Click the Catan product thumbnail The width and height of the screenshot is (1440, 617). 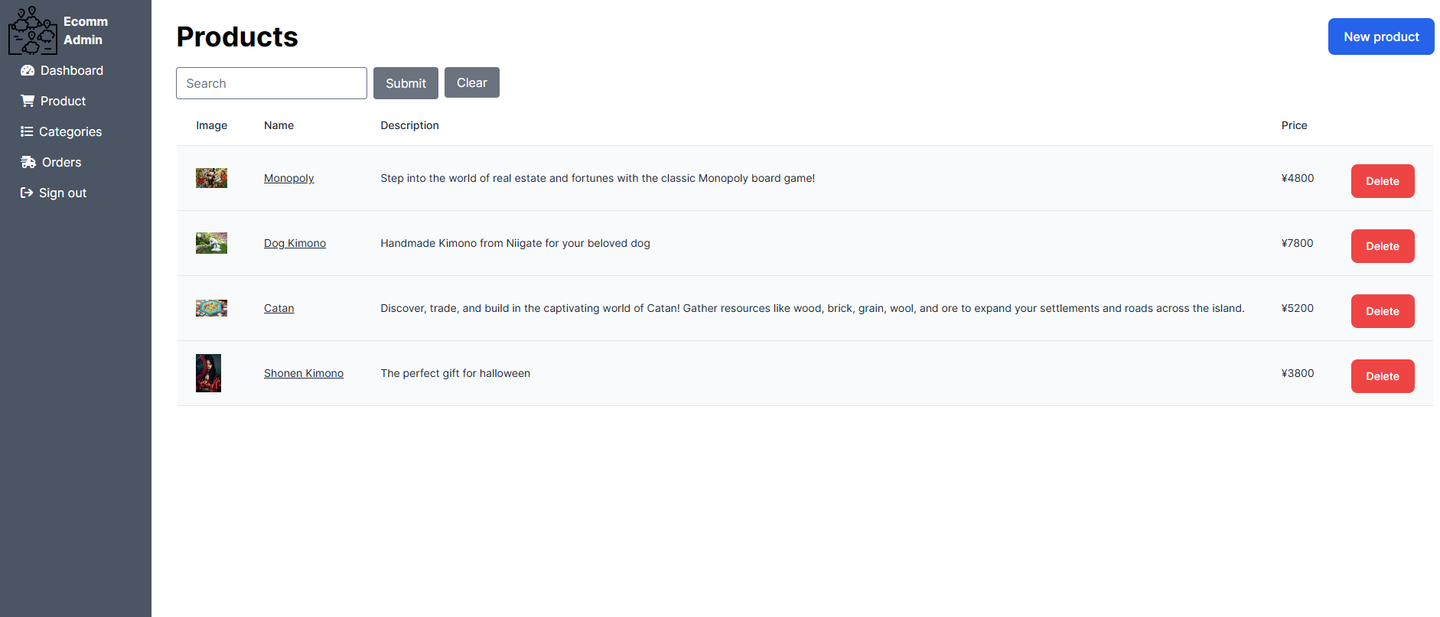pyautogui.click(x=211, y=308)
